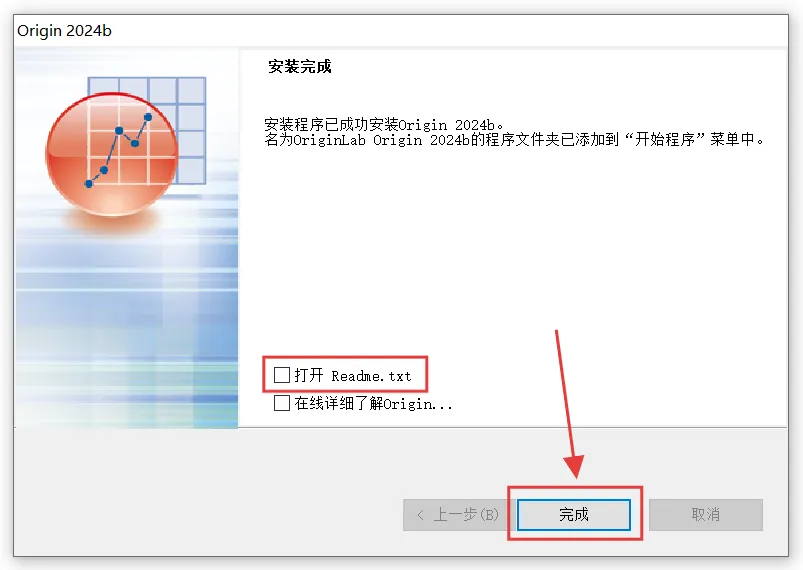Screen dimensions: 803x570
Task: Click the red Origin sphere logo
Action: [x=112, y=154]
